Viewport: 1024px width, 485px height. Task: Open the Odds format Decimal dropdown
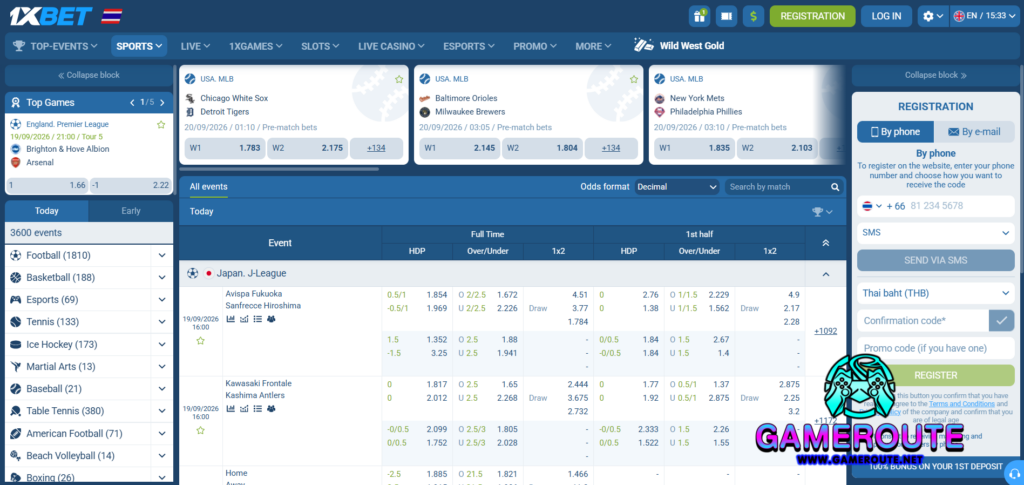[x=677, y=187]
